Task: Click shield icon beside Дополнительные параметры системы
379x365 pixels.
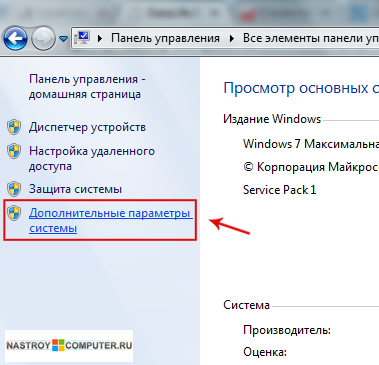Action: click(x=14, y=213)
